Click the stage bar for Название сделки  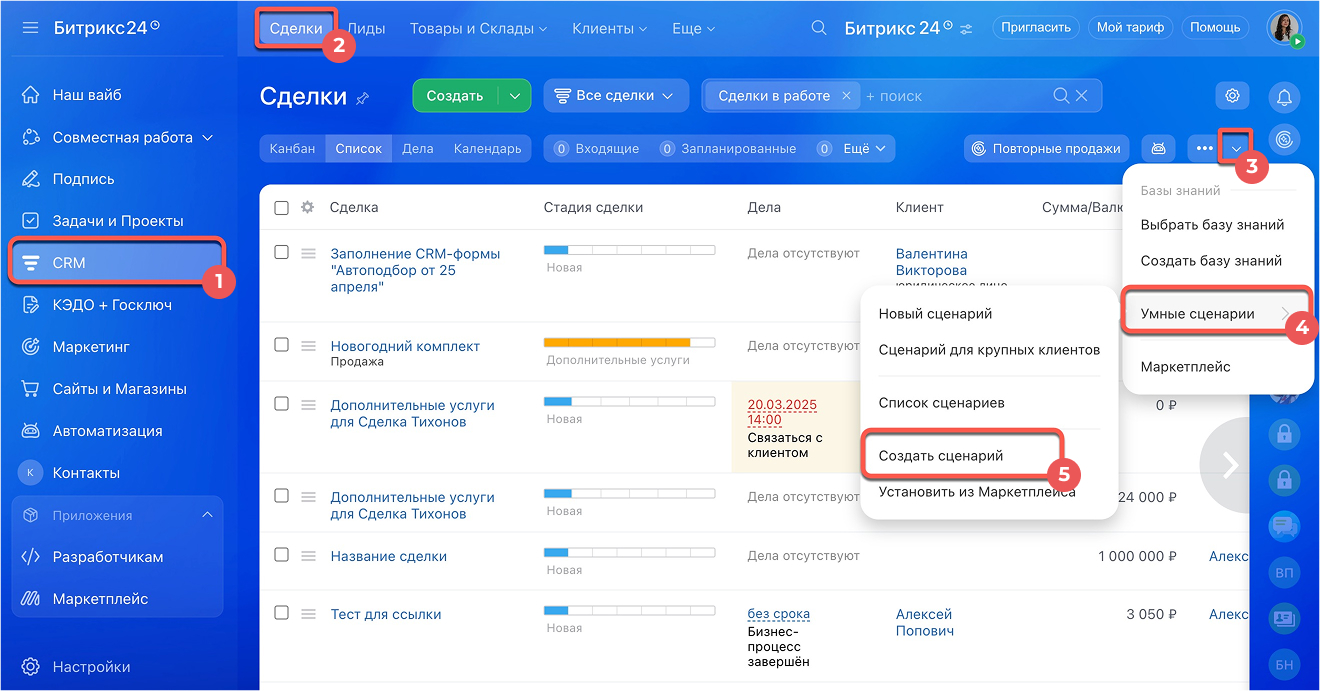(x=629, y=552)
